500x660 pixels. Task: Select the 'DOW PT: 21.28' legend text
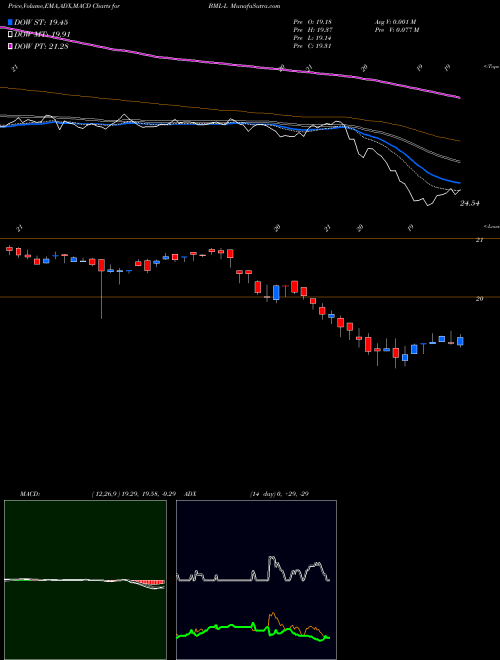[x=41, y=46]
